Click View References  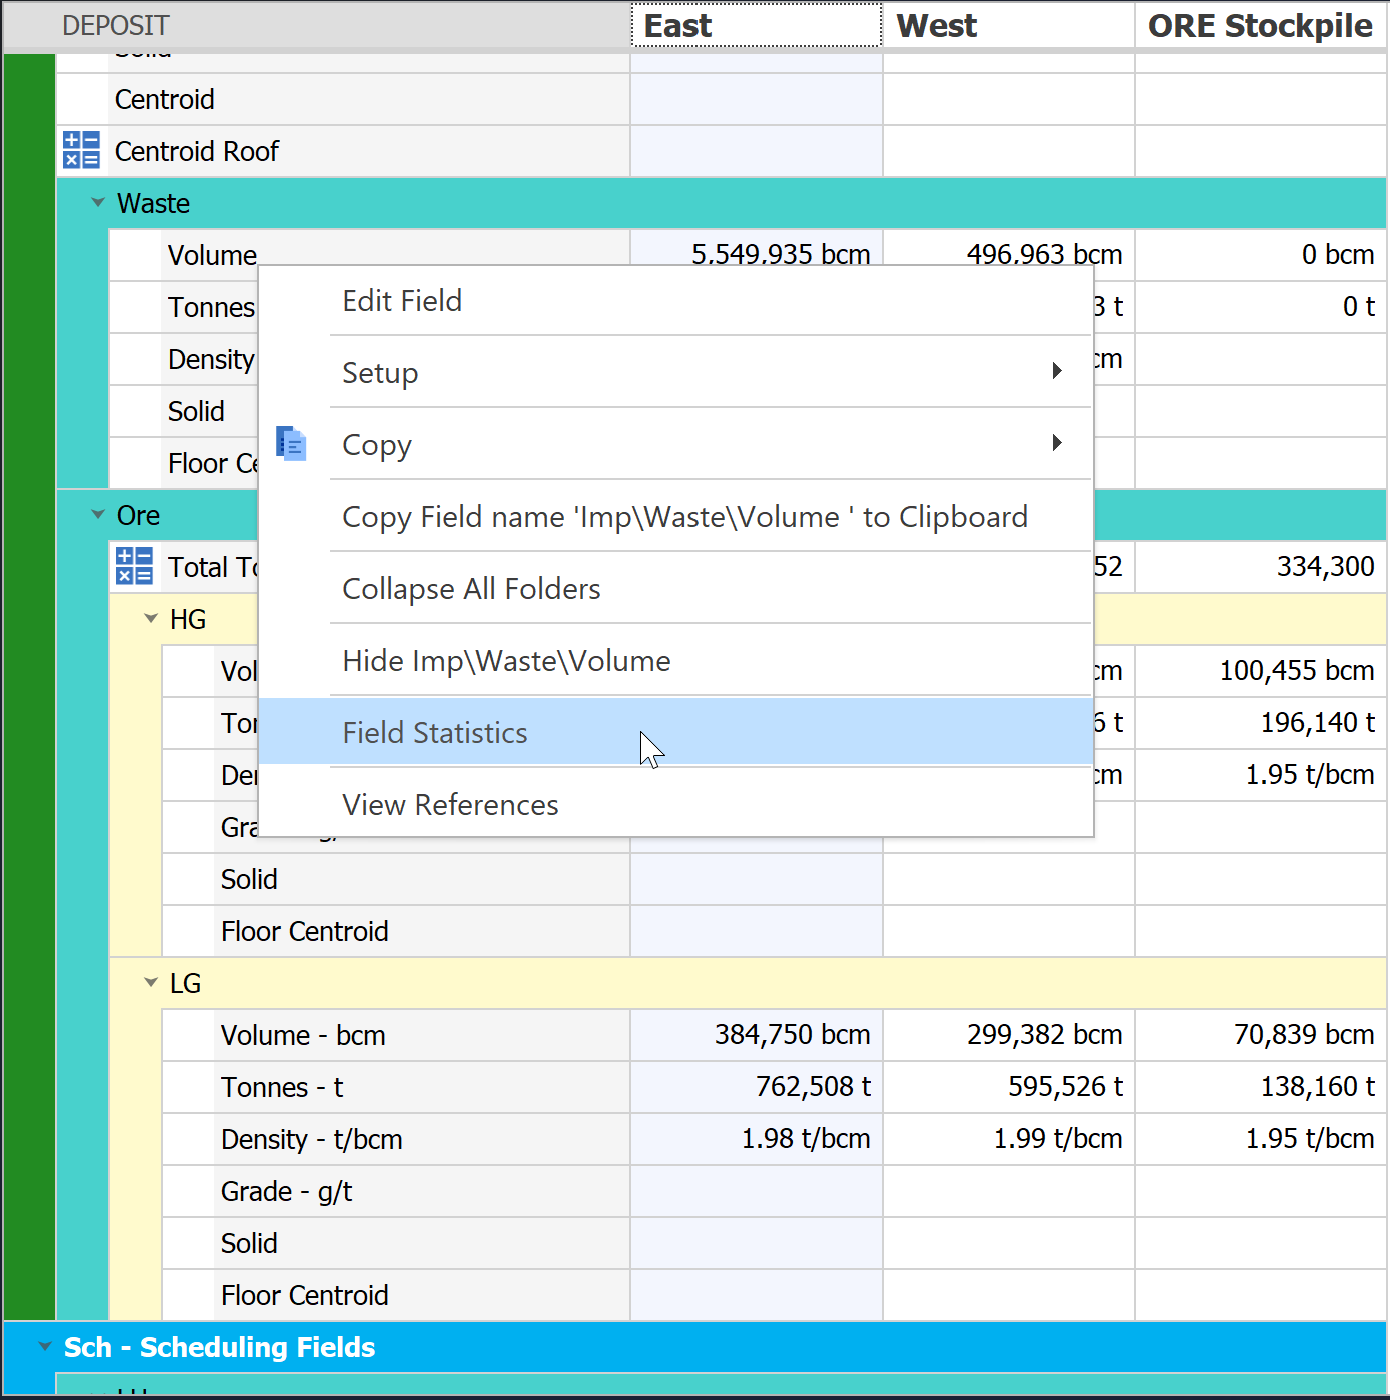450,804
